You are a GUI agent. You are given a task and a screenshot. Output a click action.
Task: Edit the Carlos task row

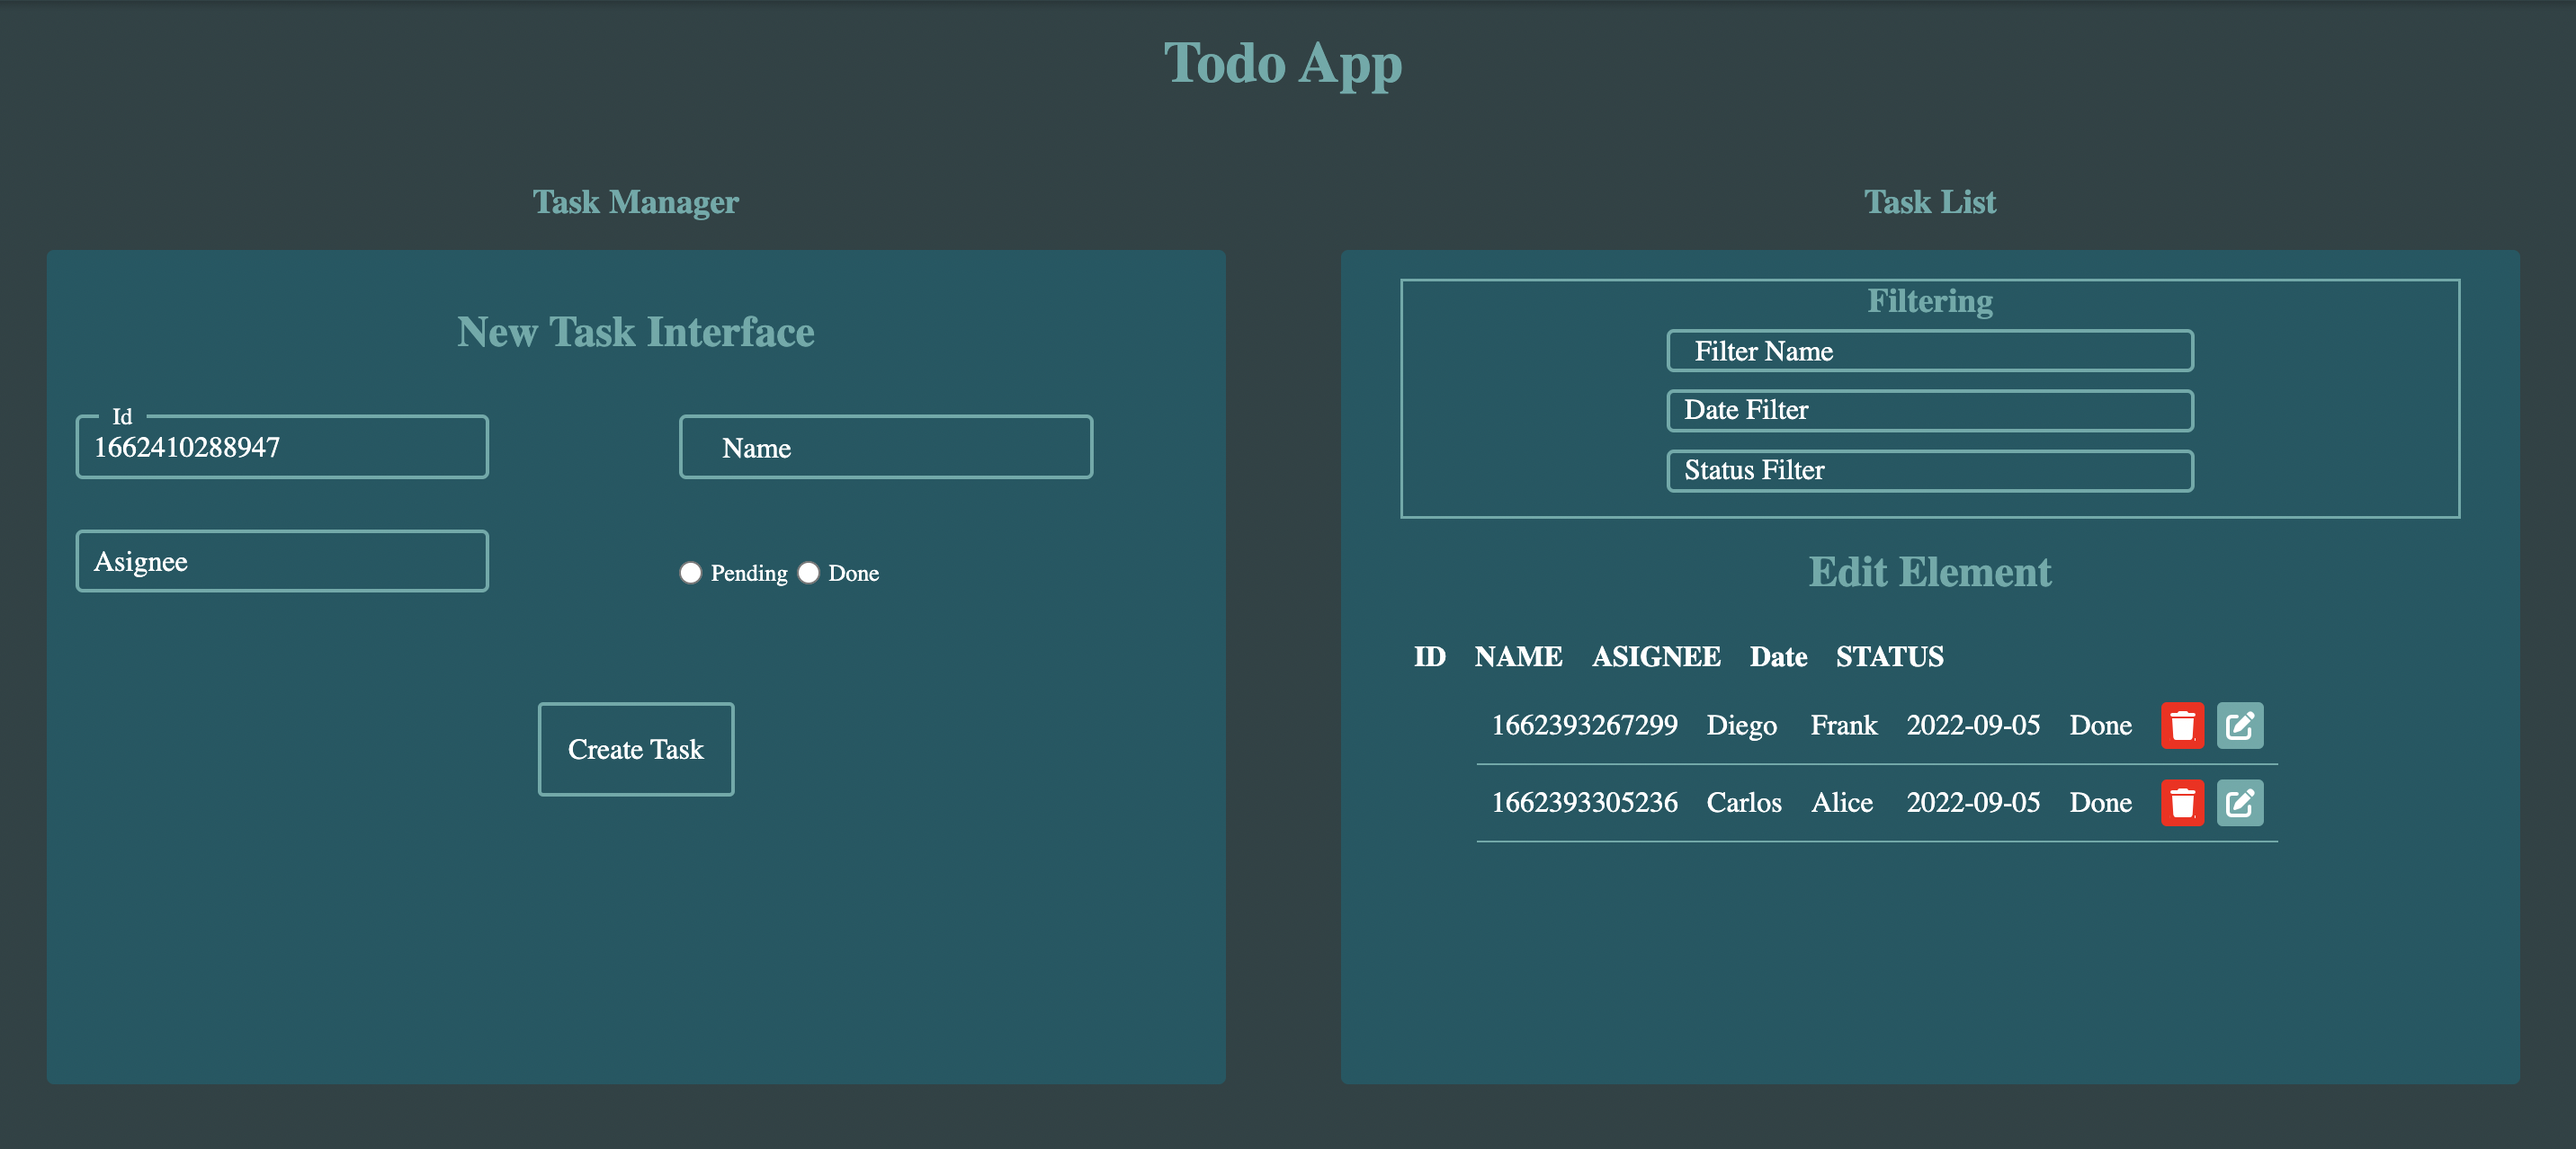coord(2239,802)
